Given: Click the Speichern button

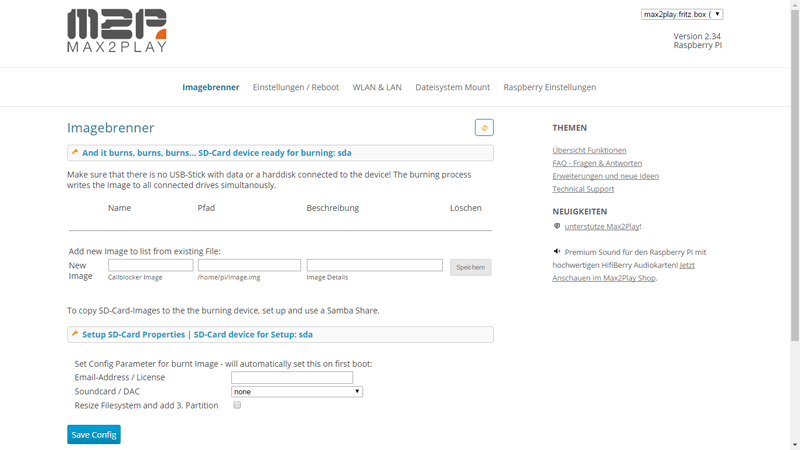Looking at the screenshot, I should [470, 267].
